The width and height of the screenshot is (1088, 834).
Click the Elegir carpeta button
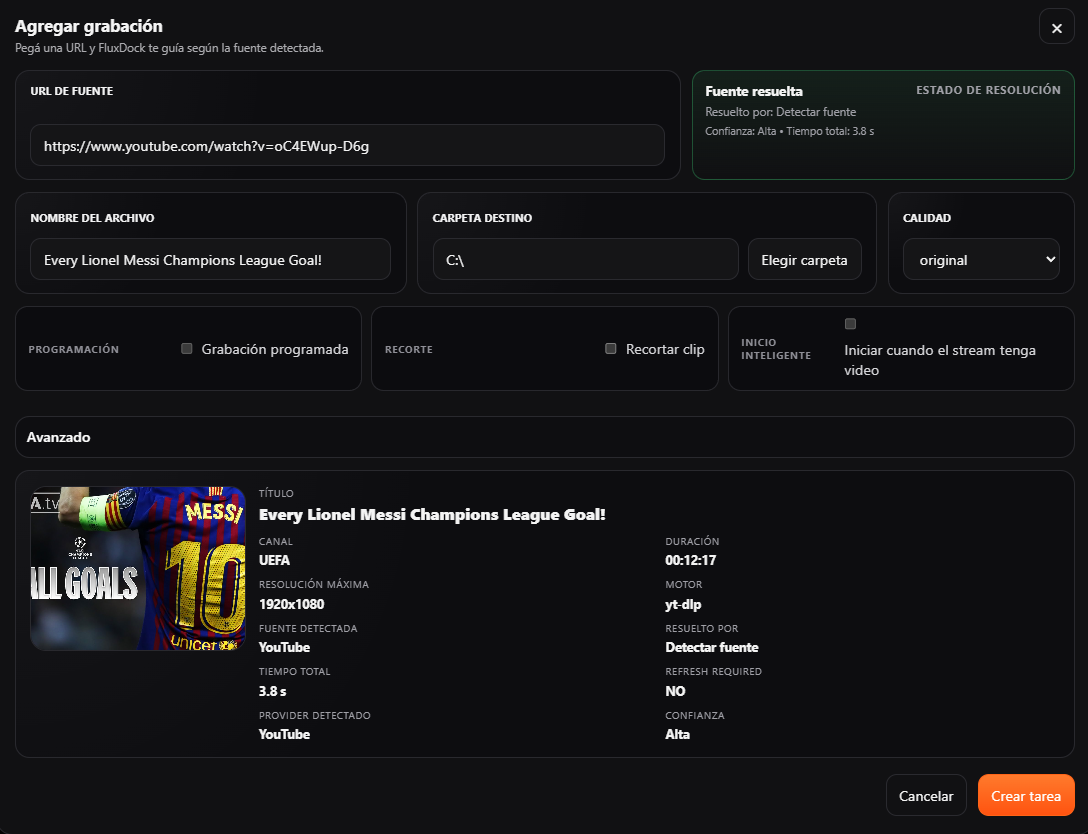pos(804,259)
